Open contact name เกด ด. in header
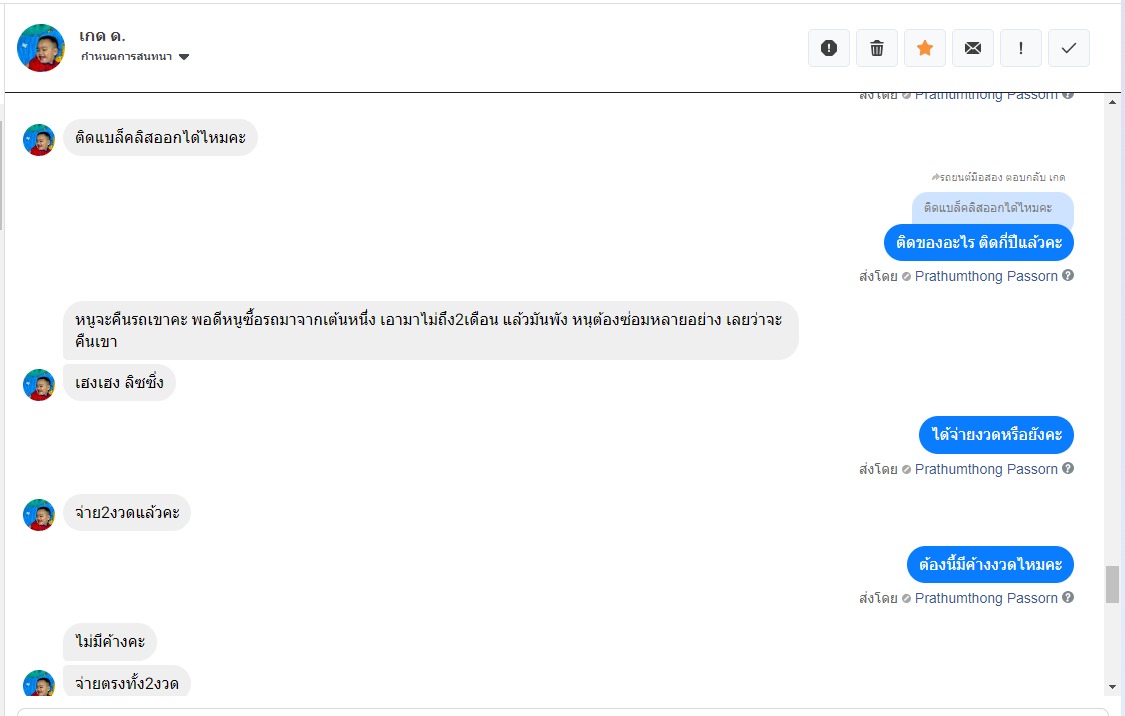Viewport: 1125px width, 716px height. click(x=102, y=36)
